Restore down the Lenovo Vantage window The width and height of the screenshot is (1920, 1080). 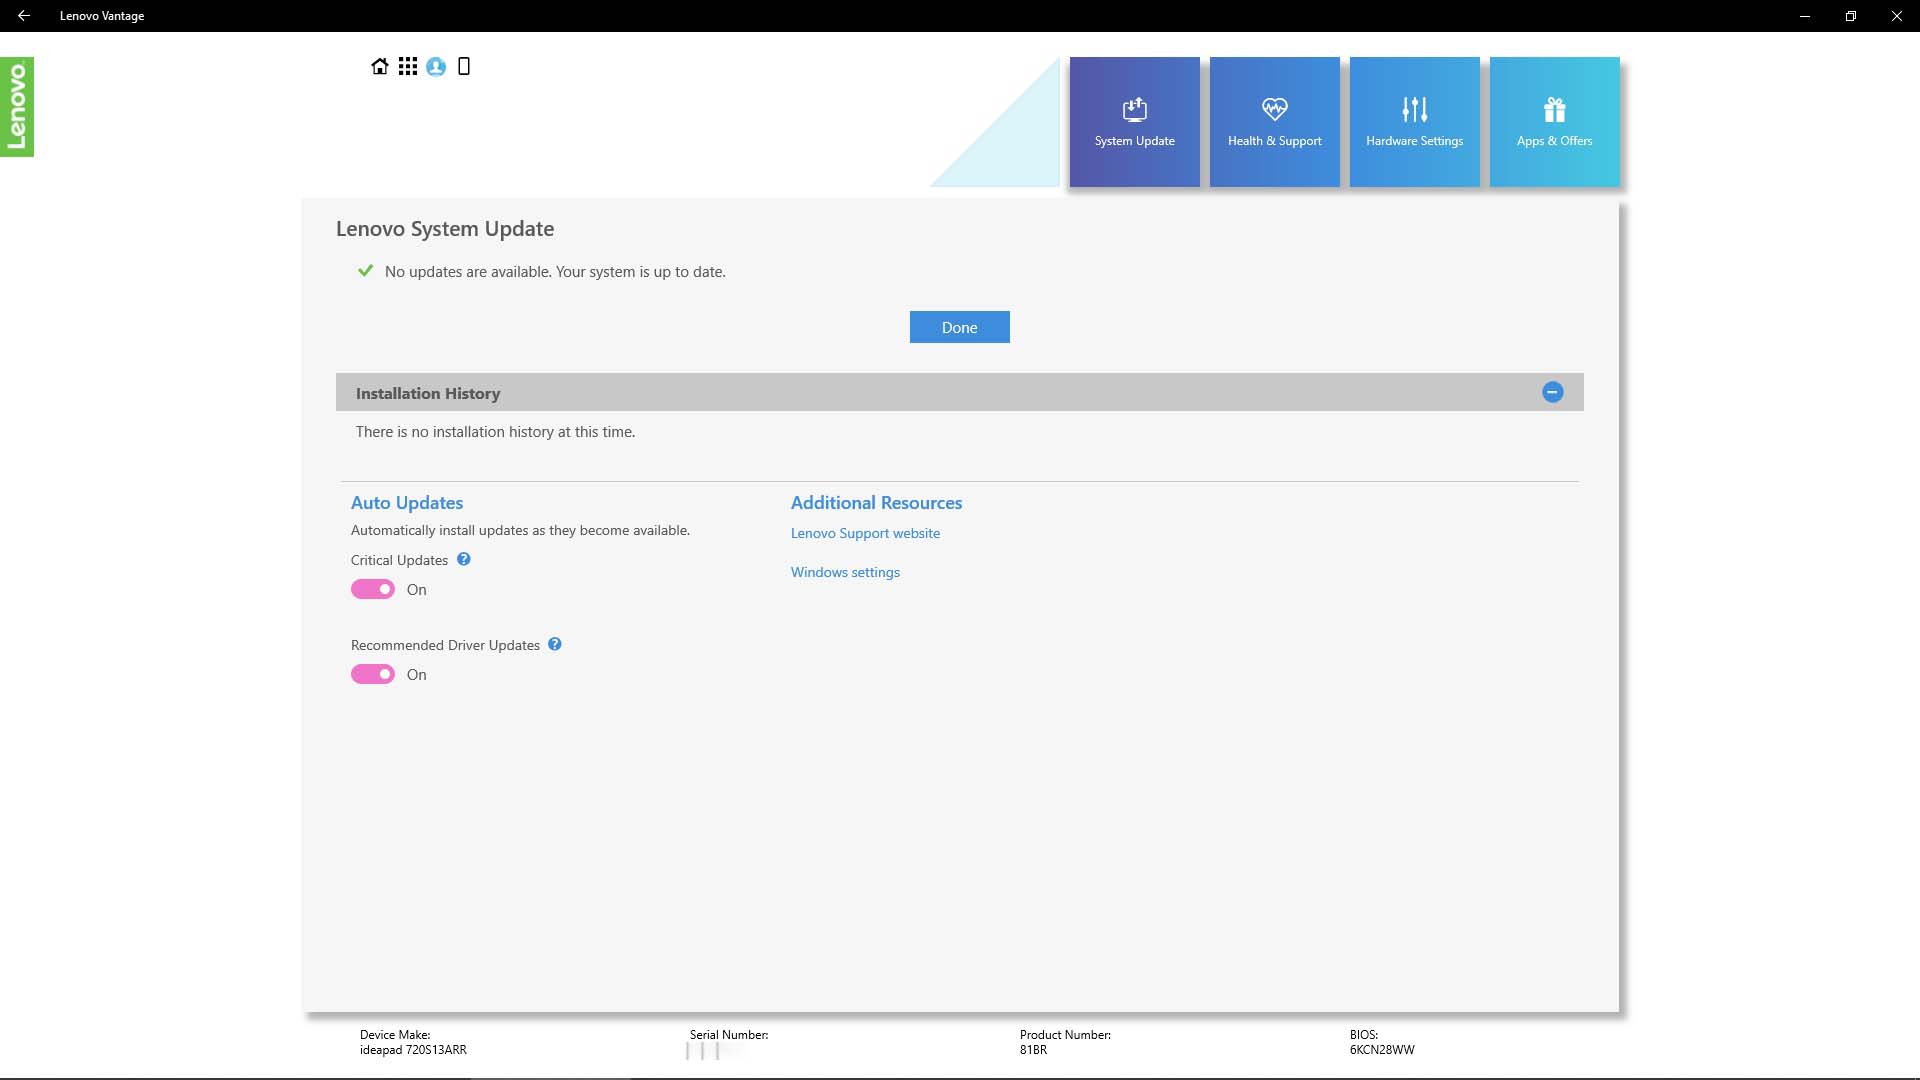tap(1851, 16)
